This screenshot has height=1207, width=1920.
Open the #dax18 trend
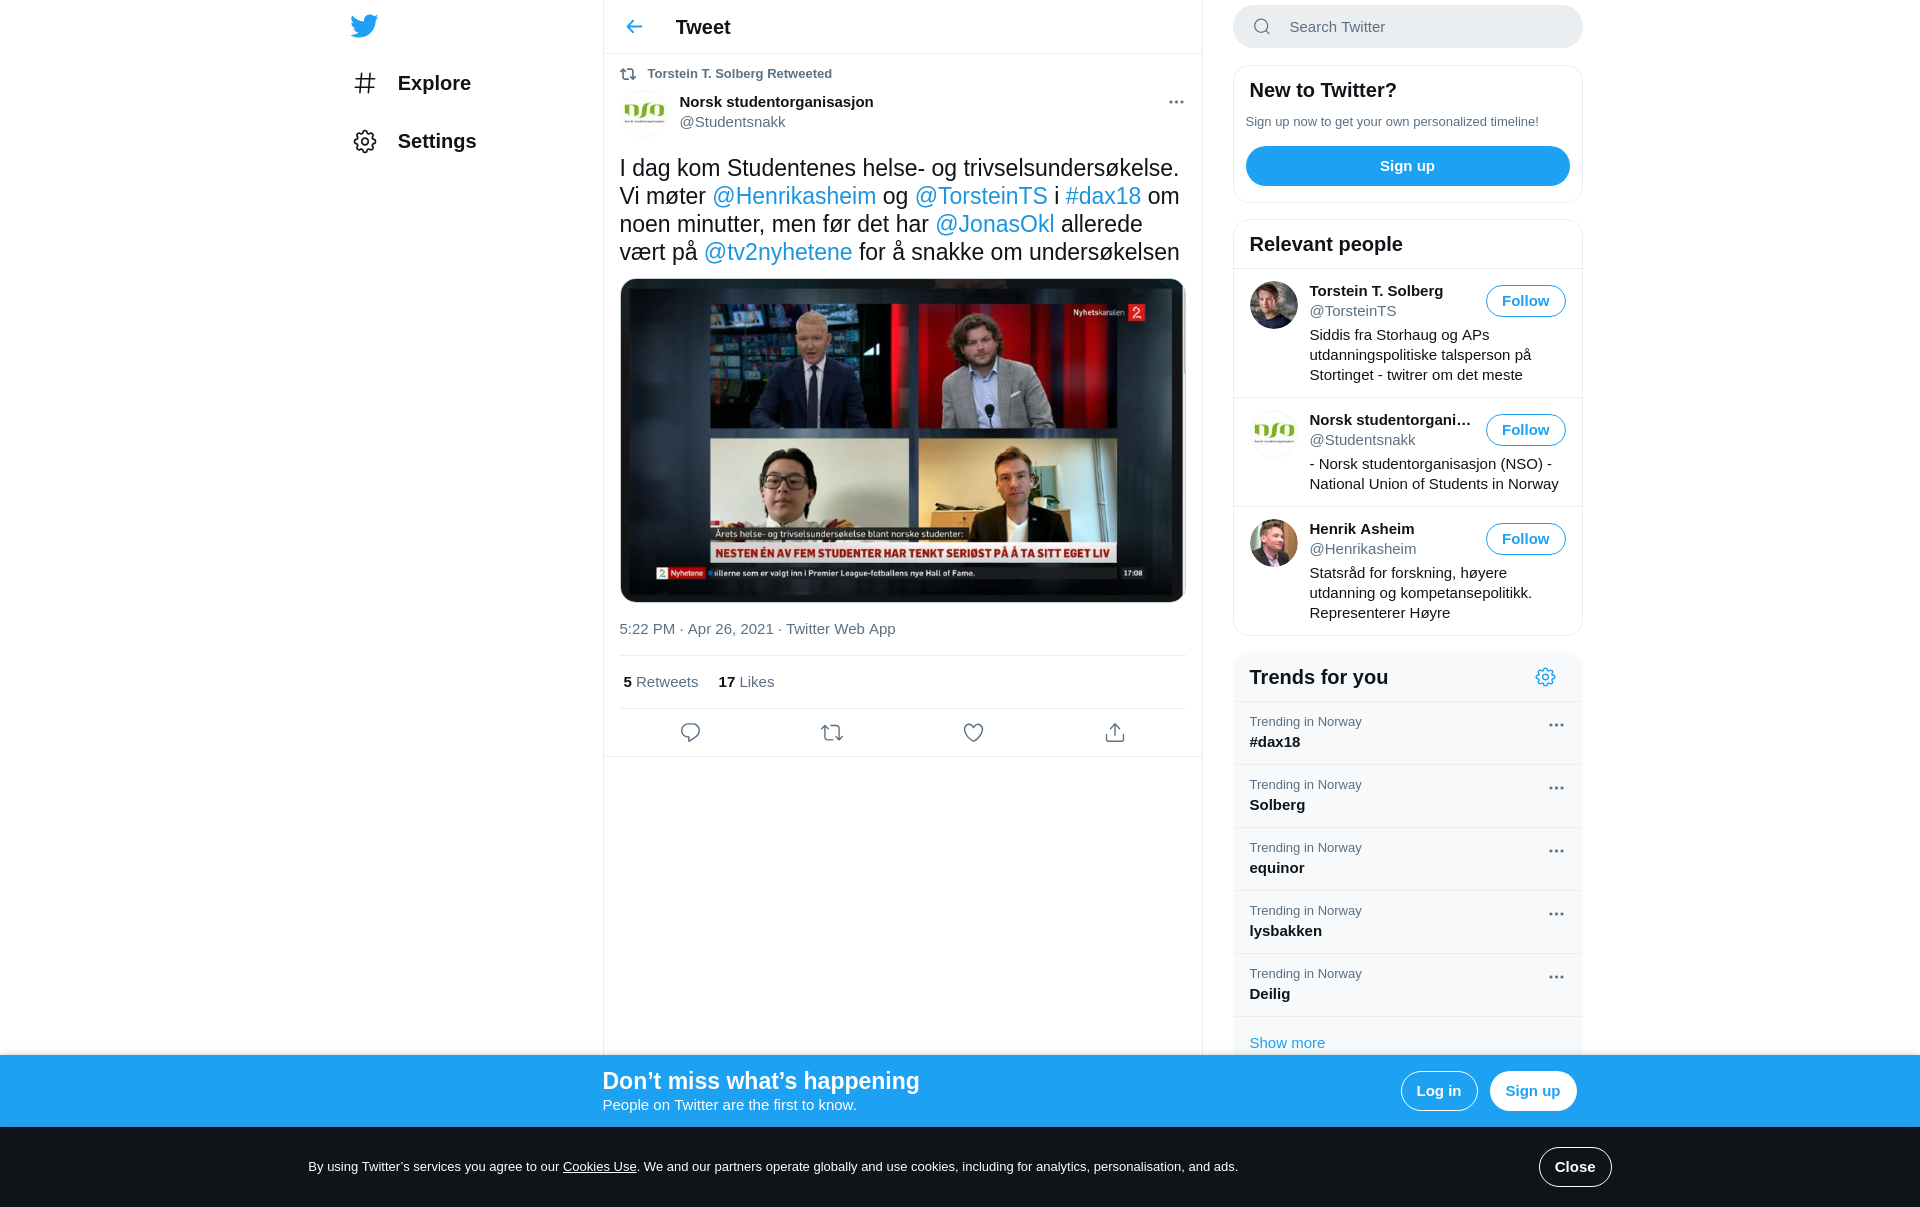click(1408, 733)
